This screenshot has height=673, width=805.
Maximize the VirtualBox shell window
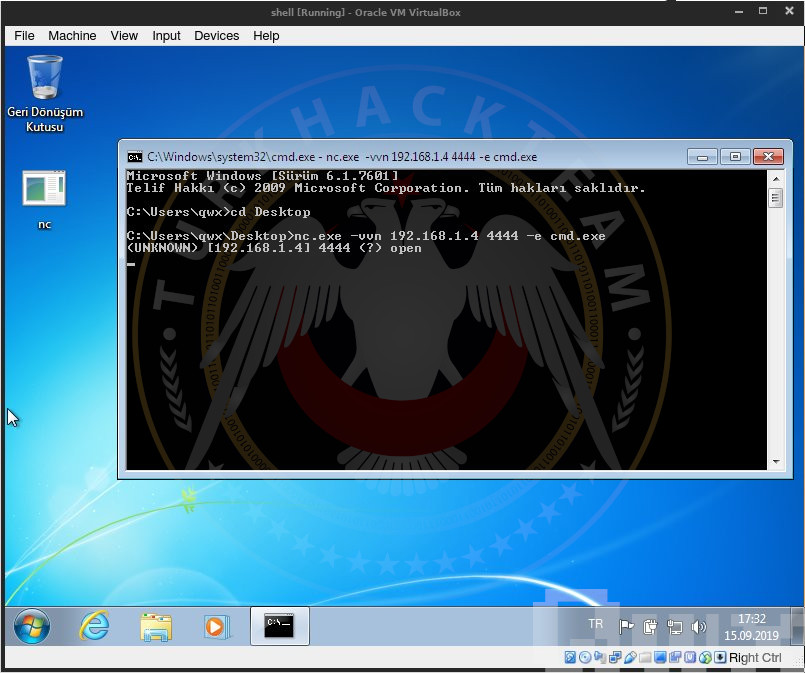click(763, 11)
